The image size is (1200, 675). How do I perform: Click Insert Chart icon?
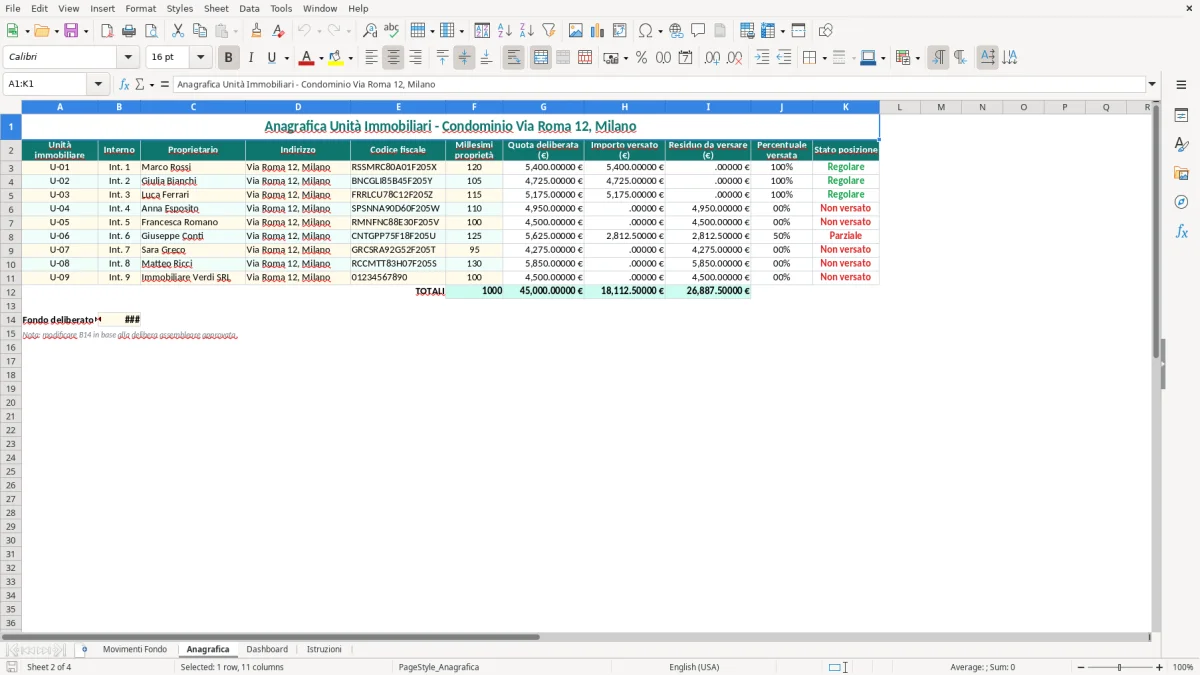pyautogui.click(x=598, y=31)
